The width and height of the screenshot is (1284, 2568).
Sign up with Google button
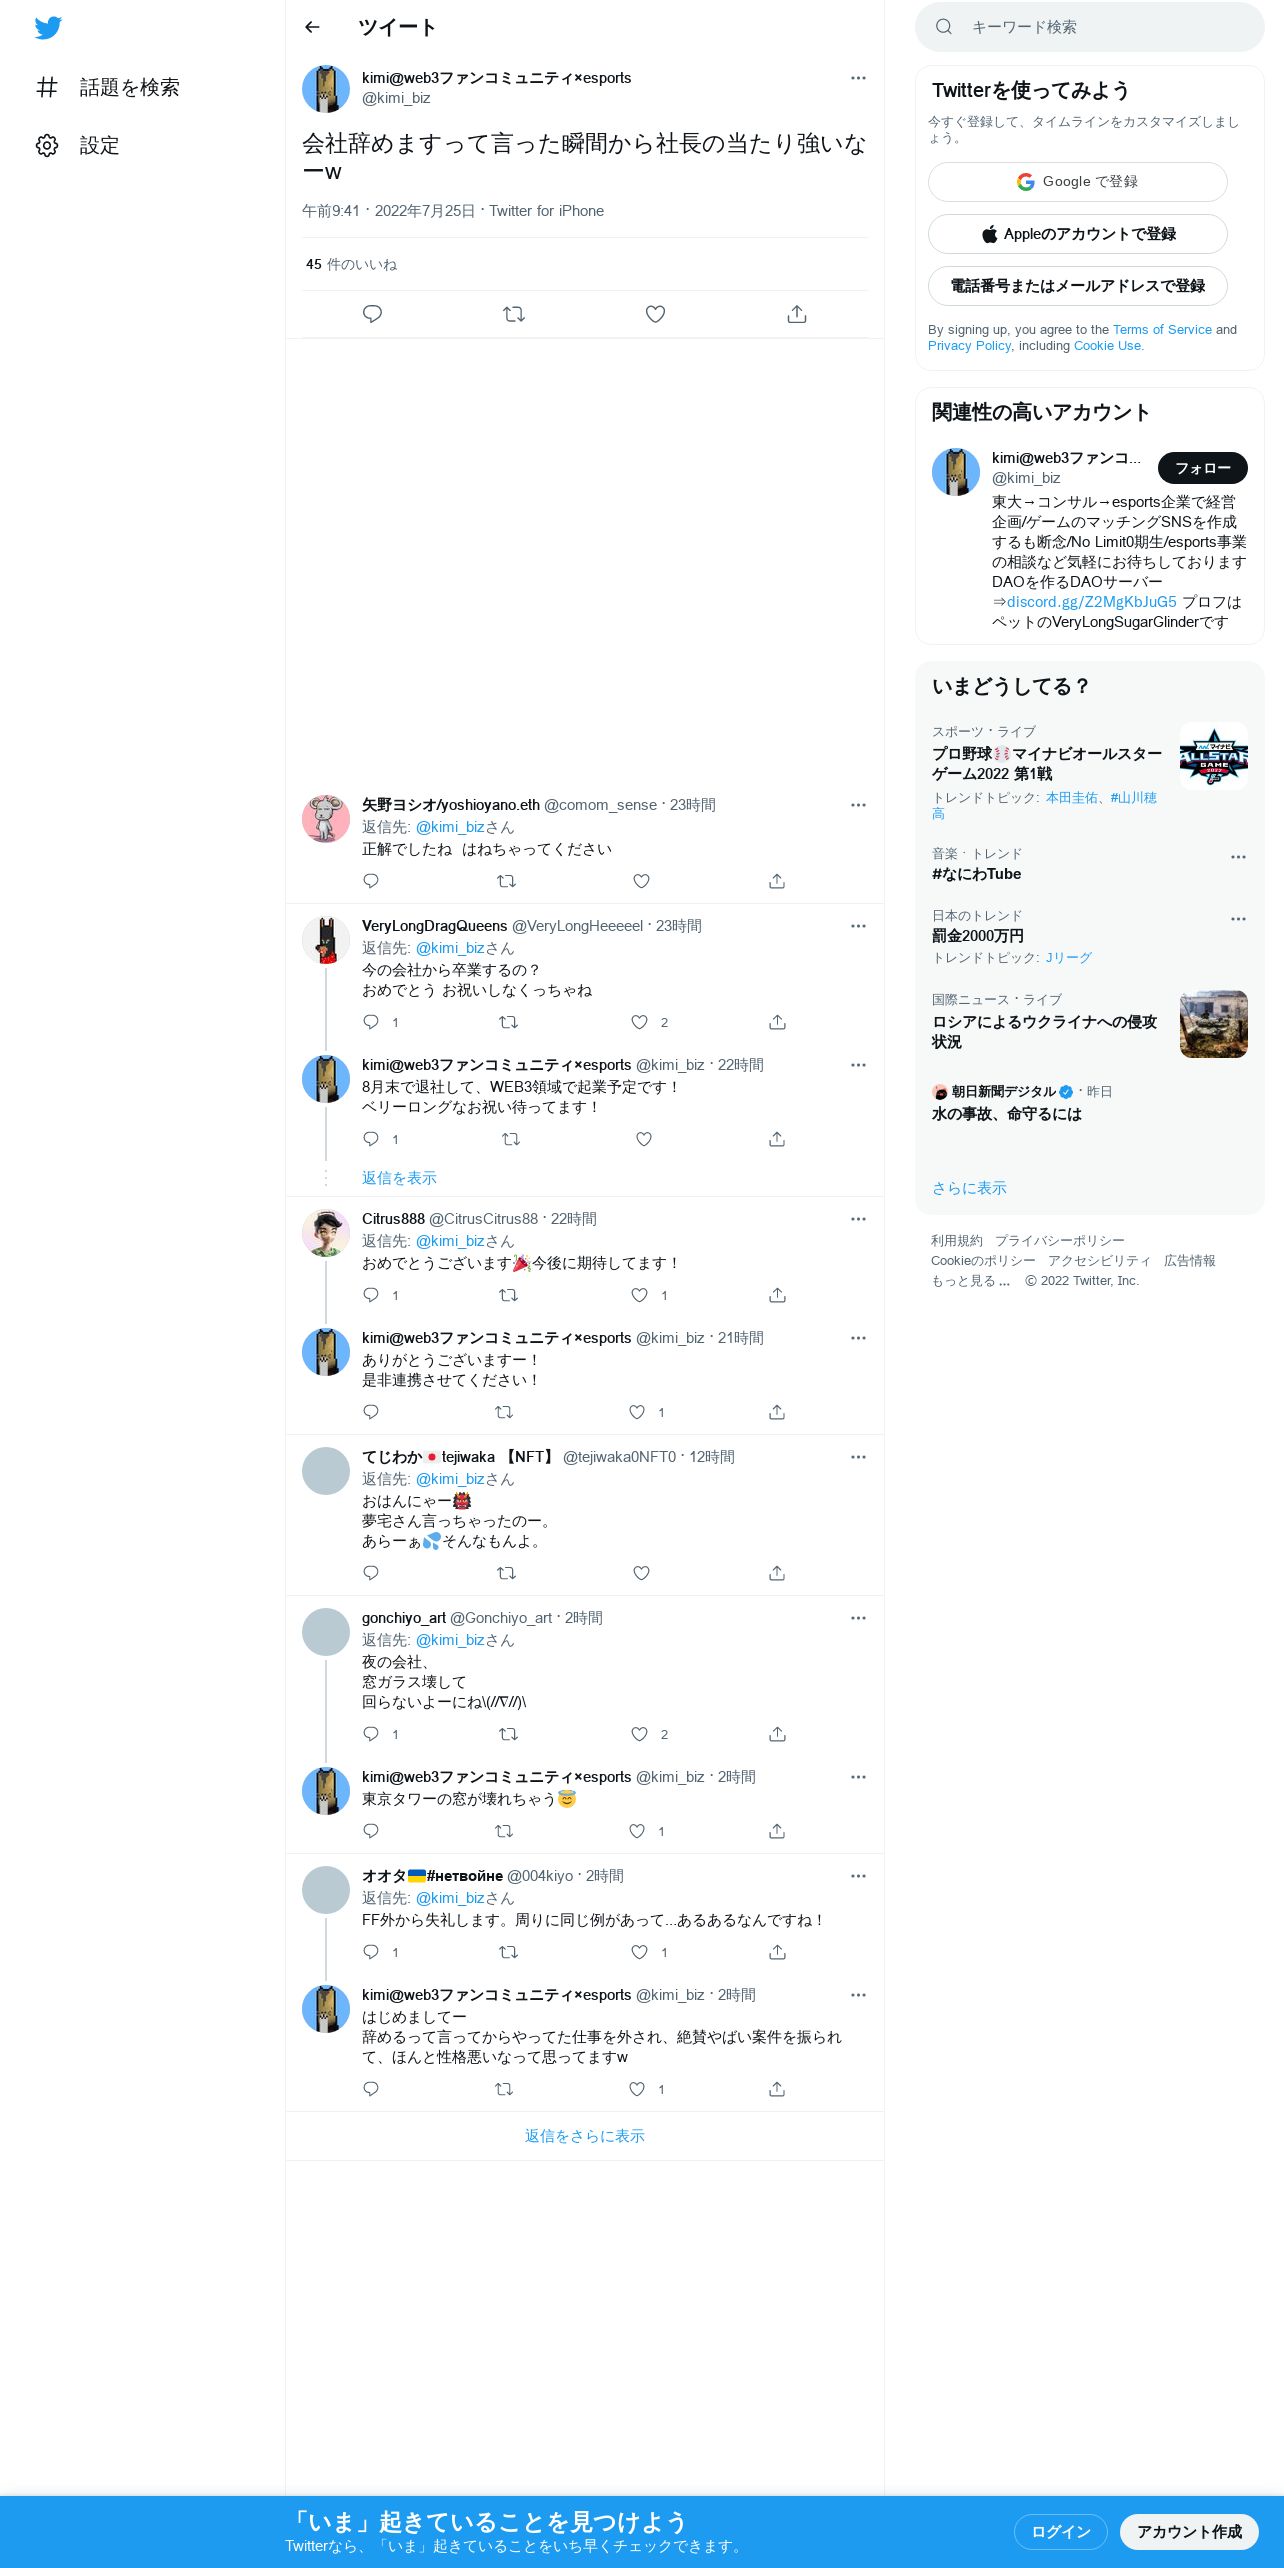(x=1078, y=182)
